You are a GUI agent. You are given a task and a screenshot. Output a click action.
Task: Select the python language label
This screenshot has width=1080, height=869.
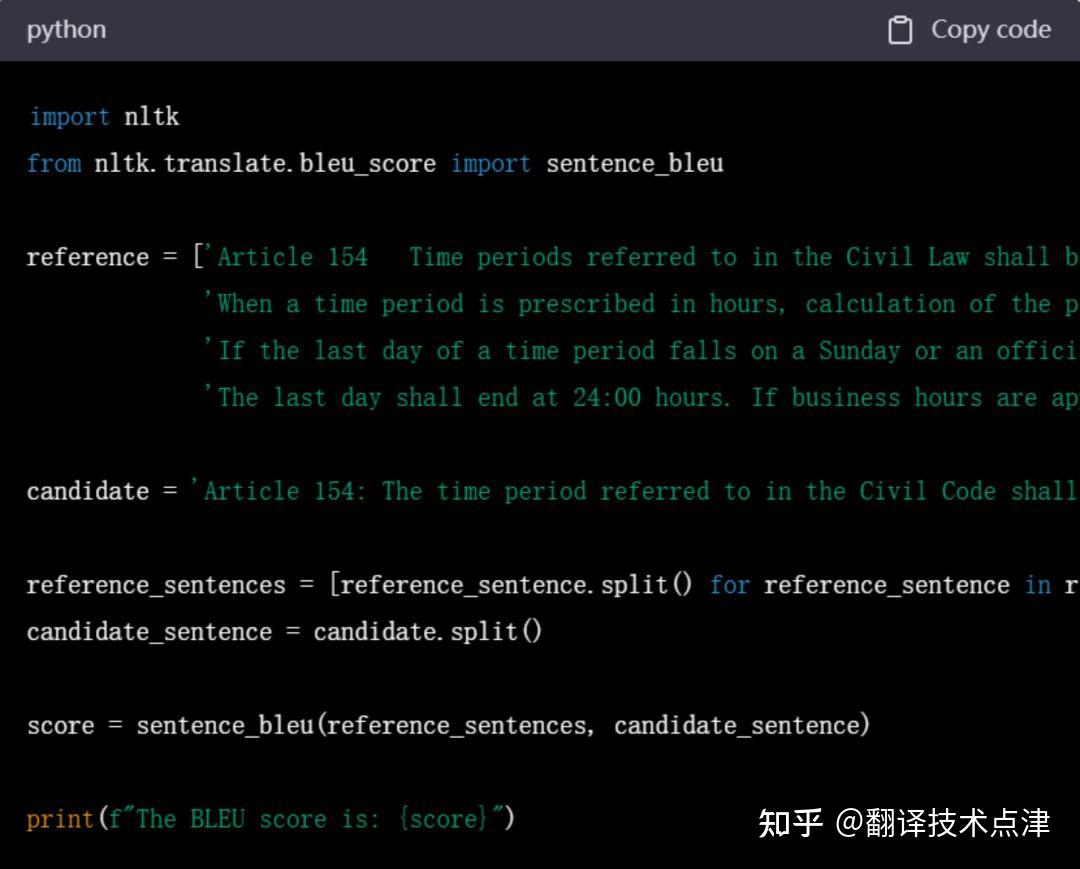point(66,30)
